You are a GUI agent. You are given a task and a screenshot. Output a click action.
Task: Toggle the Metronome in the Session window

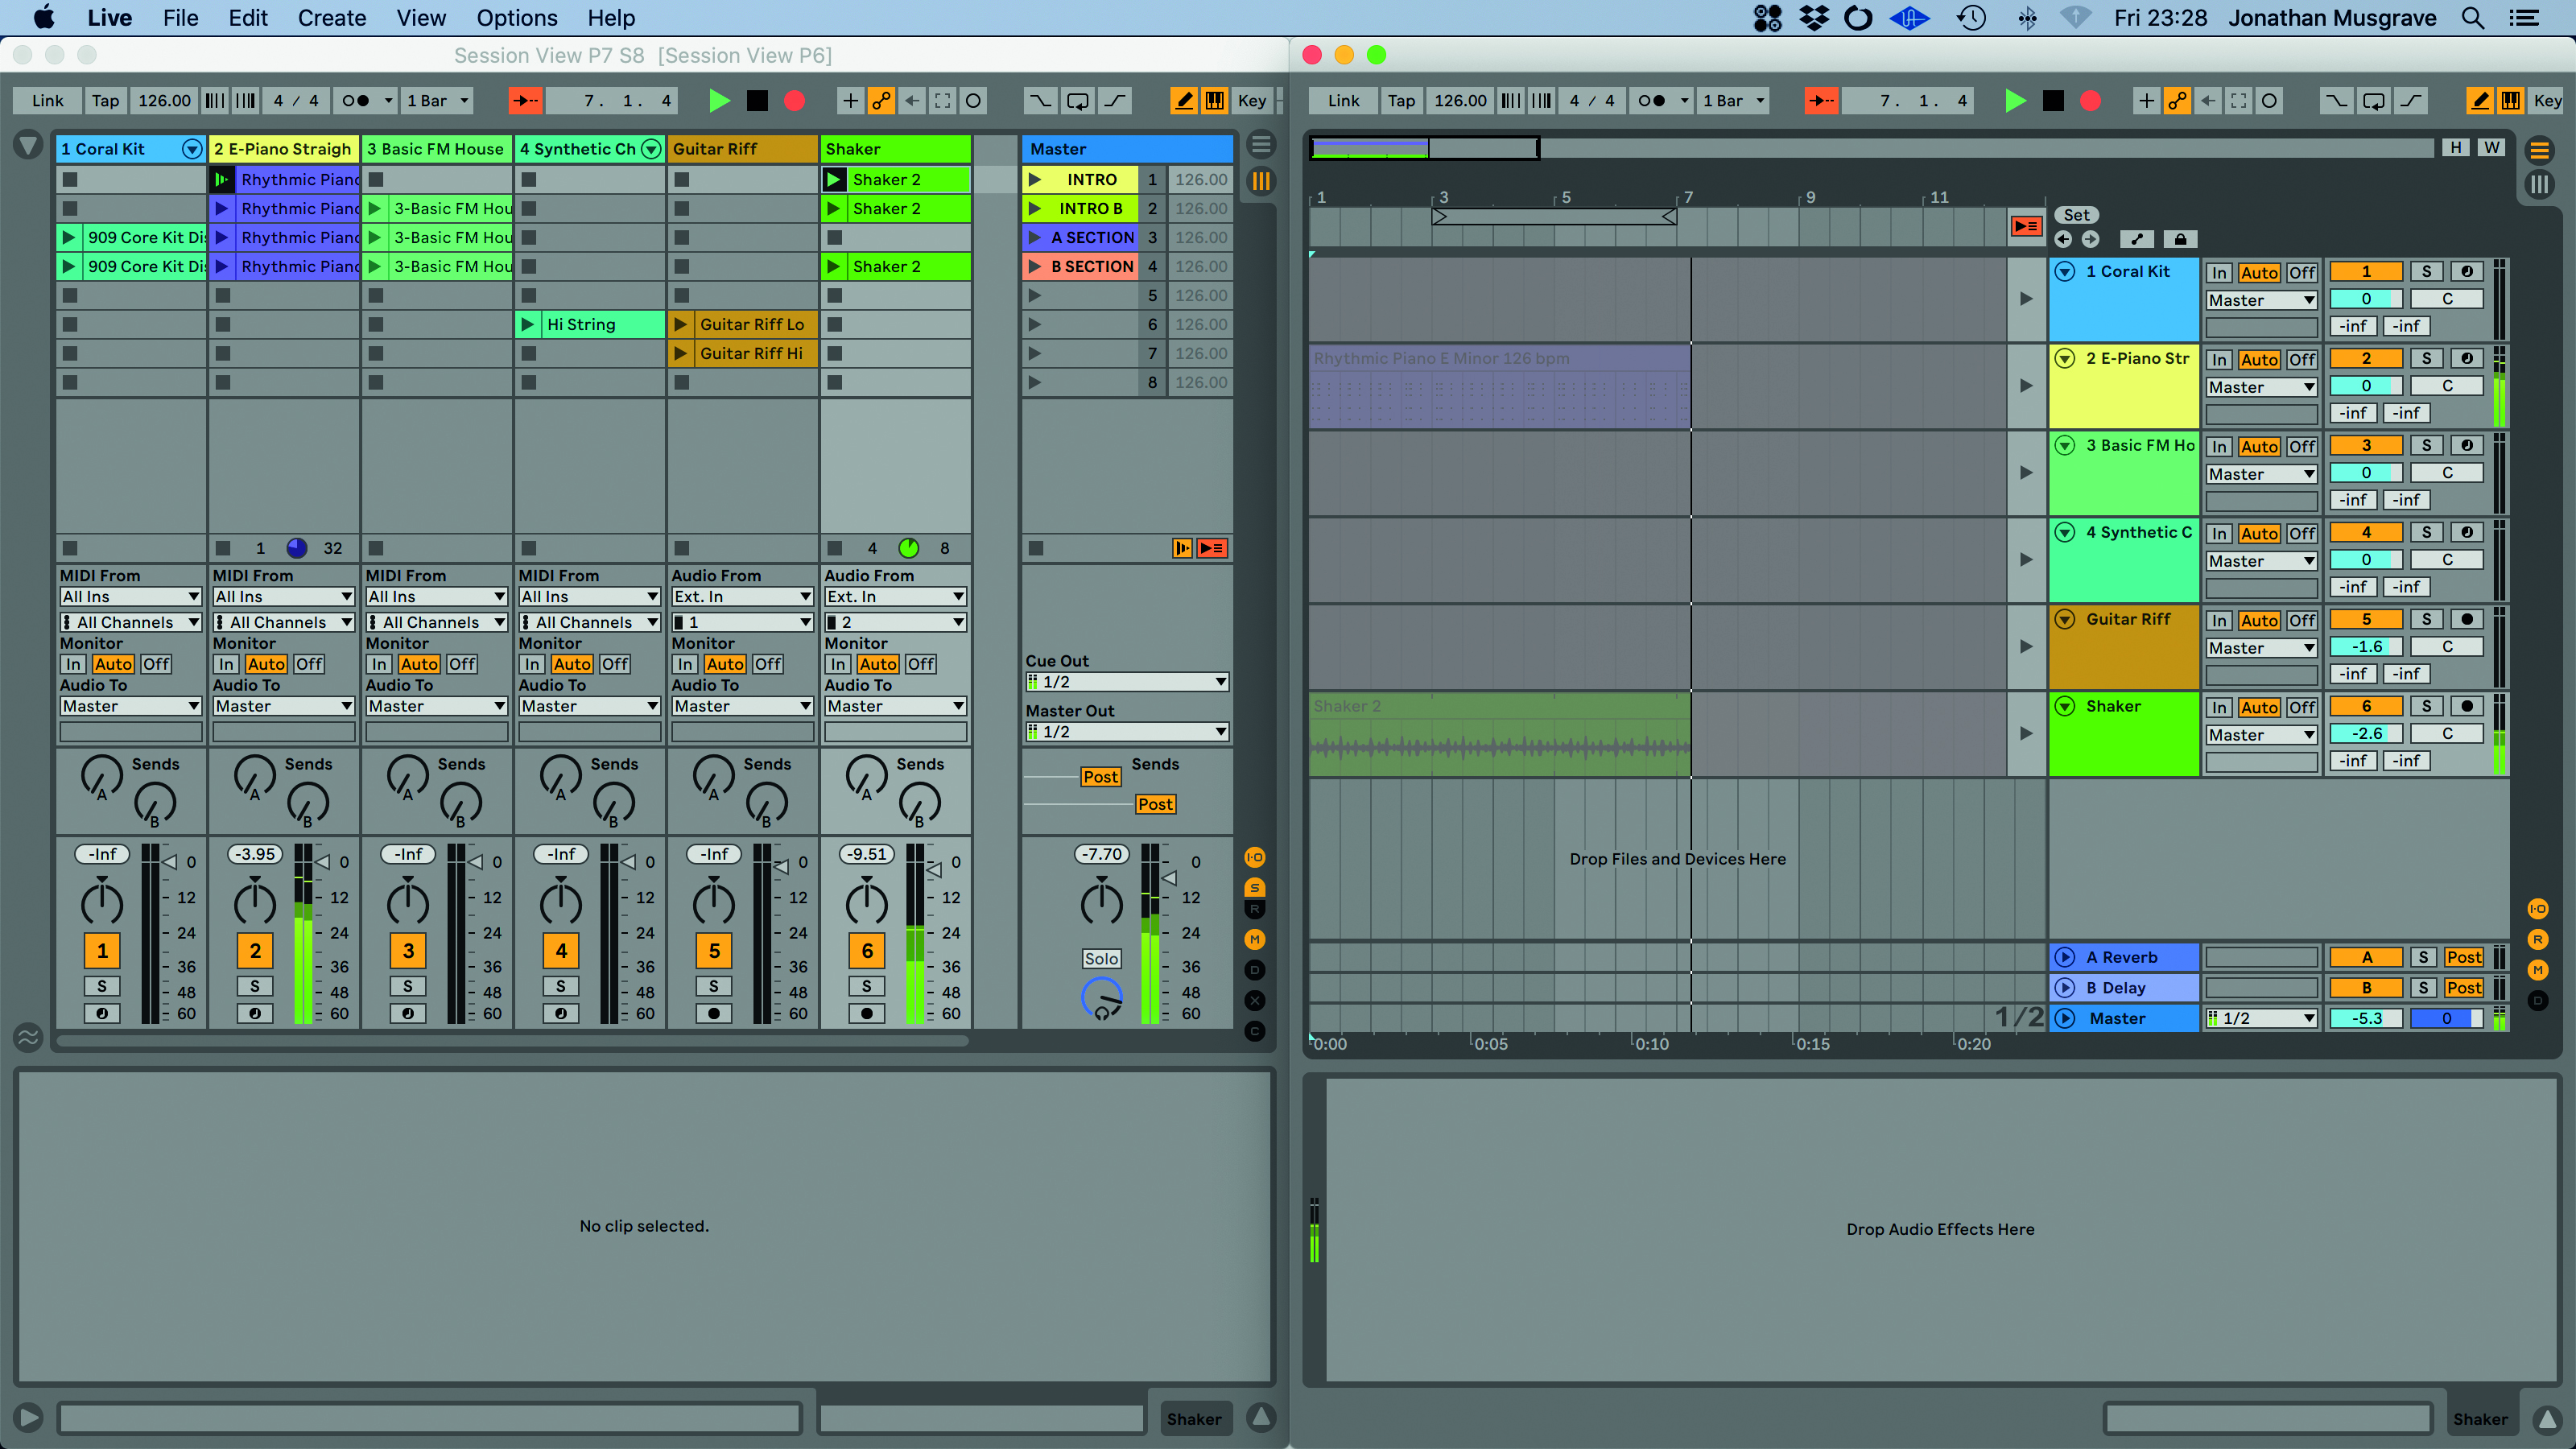click(x=355, y=100)
